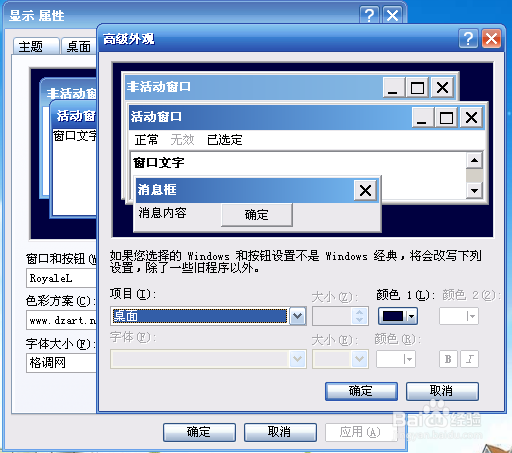This screenshot has height=453, width=512.
Task: Click 应用(A) in 显示 属性 window
Action: [361, 432]
